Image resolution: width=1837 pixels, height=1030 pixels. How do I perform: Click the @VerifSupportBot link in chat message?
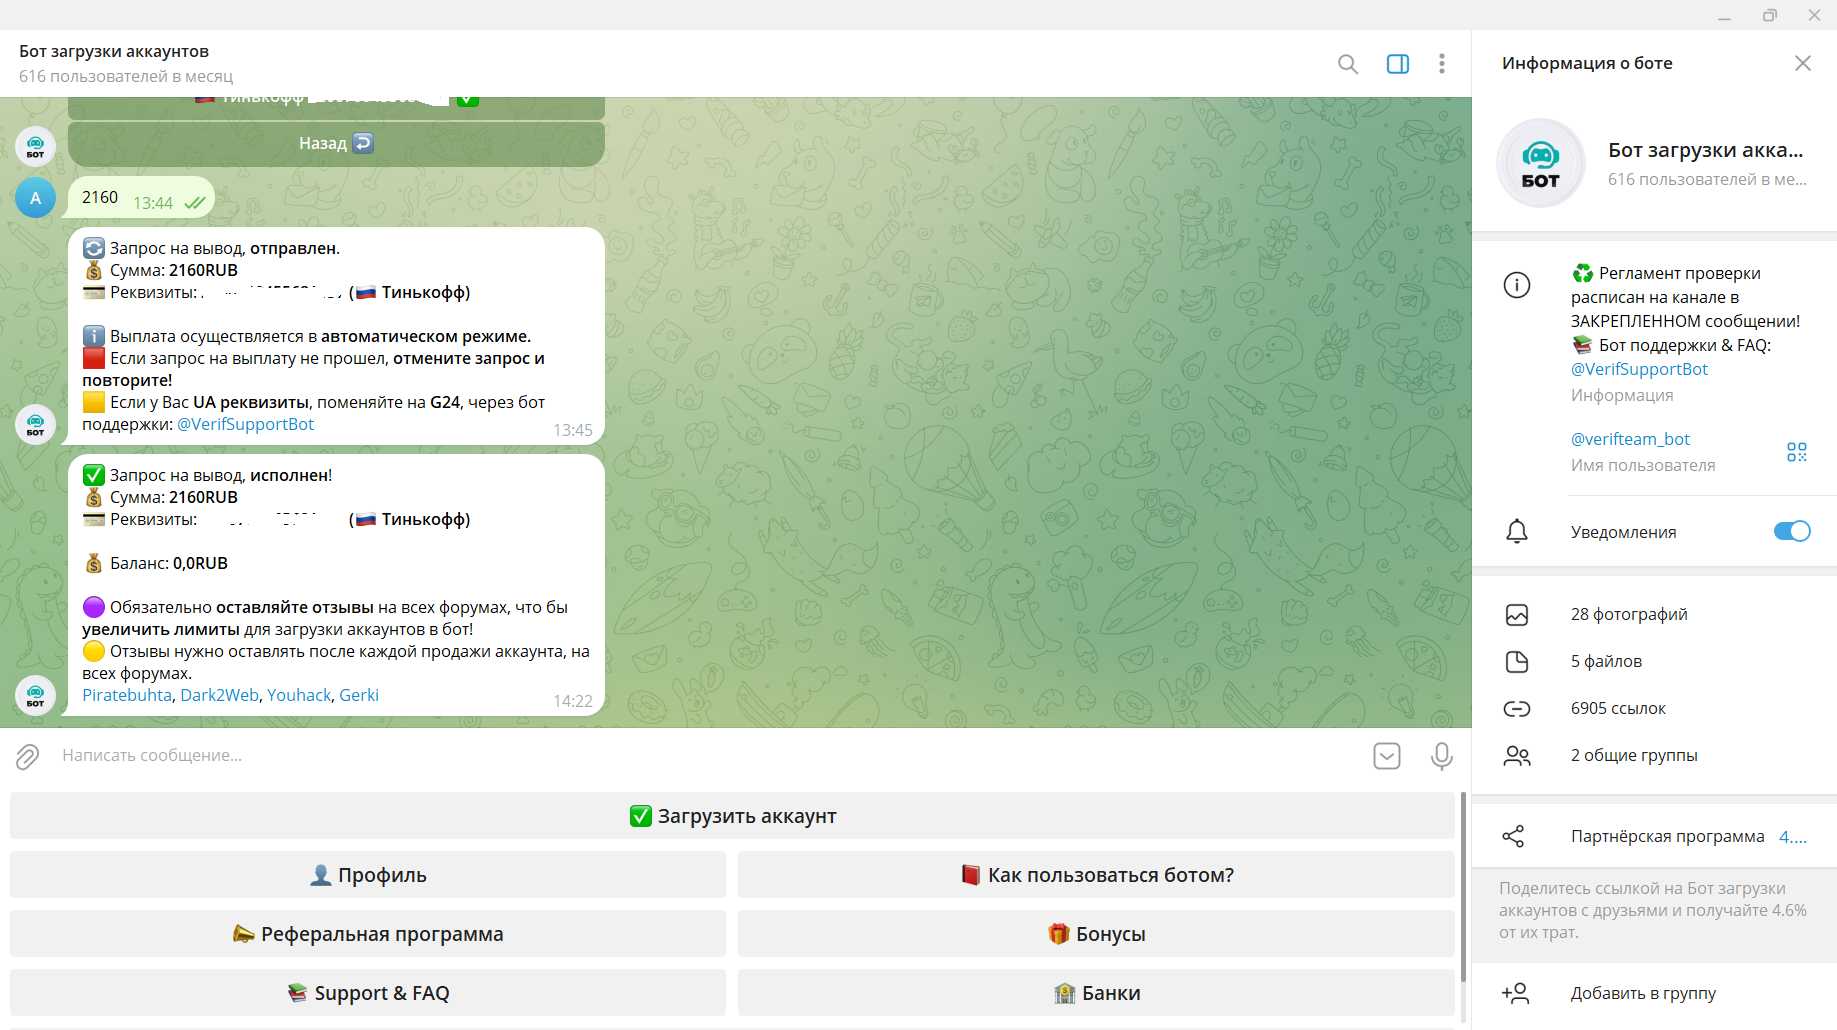(245, 424)
